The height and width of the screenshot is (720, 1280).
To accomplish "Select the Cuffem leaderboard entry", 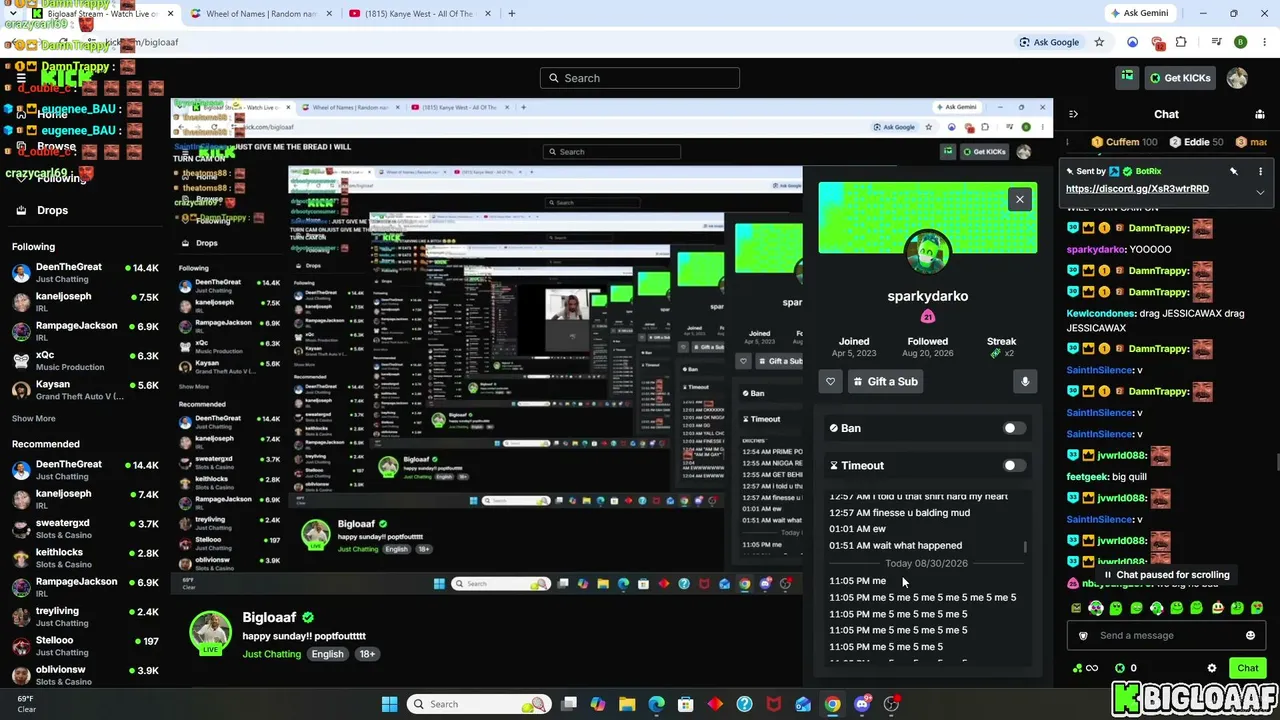I will pyautogui.click(x=1124, y=142).
